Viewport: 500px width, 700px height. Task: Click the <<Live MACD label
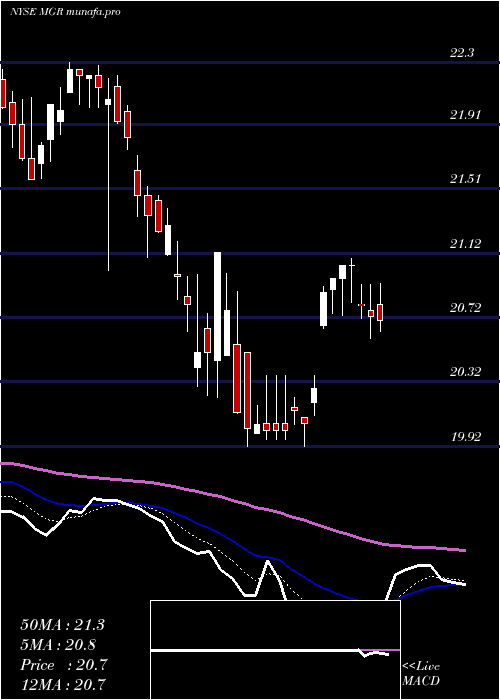[x=421, y=673]
